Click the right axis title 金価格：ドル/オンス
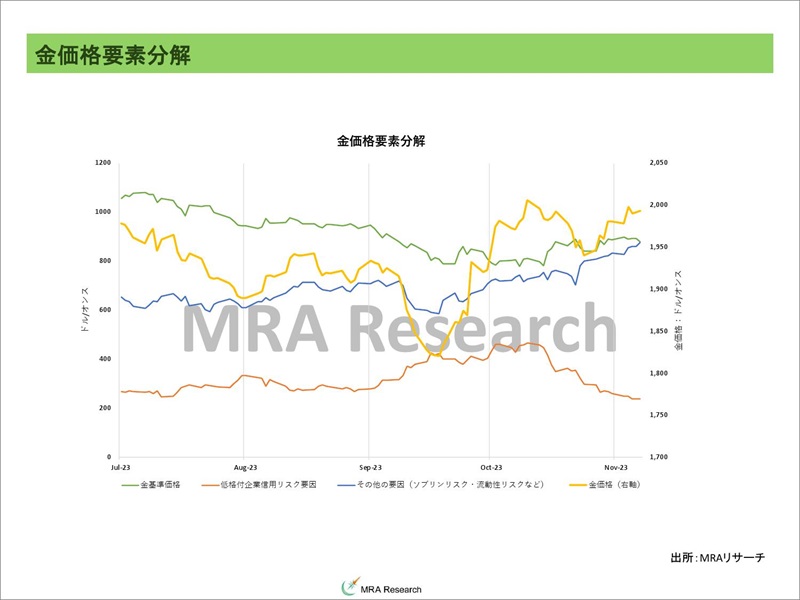The height and width of the screenshot is (600, 800). coord(679,310)
